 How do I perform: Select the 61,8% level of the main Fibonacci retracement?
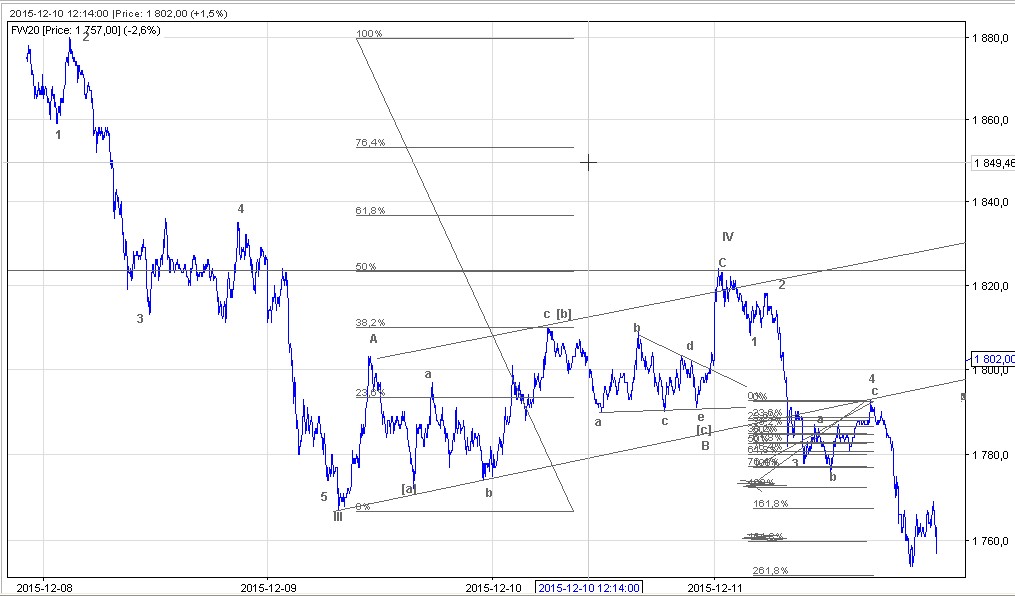coord(370,210)
